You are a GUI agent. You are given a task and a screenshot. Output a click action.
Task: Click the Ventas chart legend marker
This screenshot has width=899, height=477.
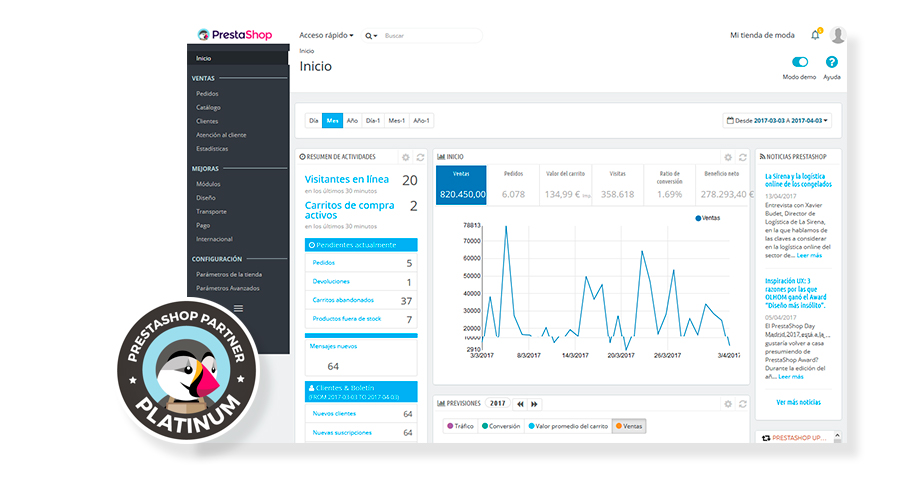(x=698, y=218)
